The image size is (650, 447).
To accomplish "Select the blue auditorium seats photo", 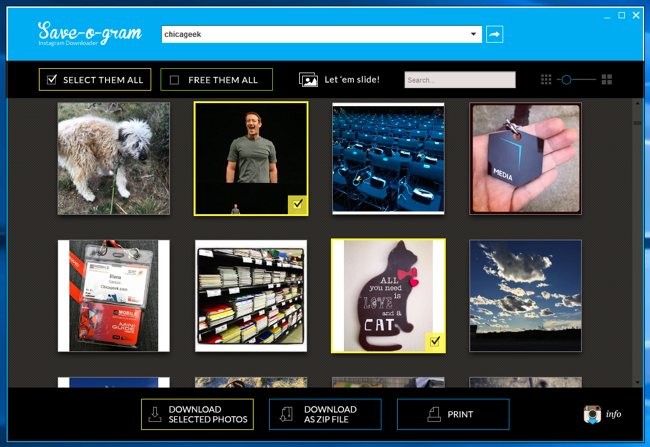I will point(388,159).
